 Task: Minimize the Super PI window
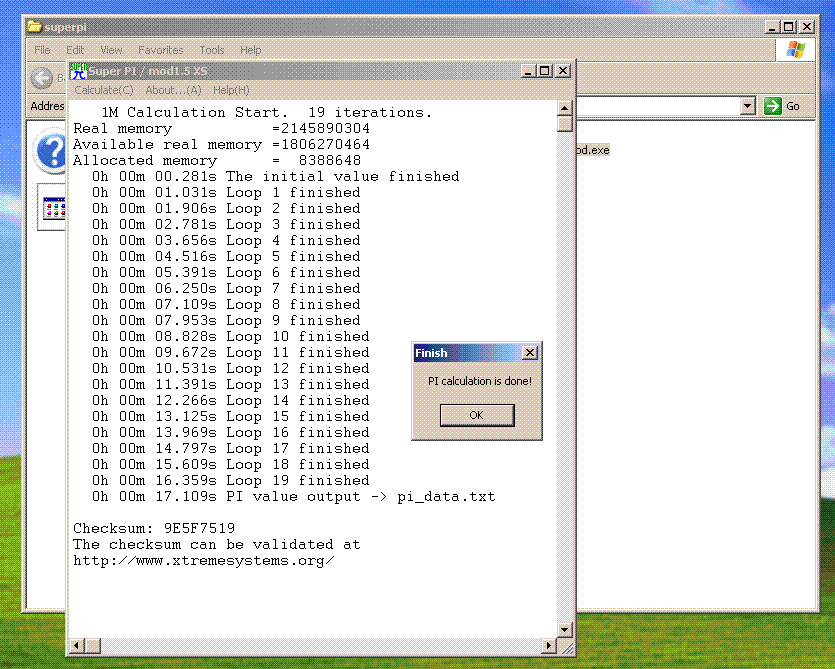point(527,71)
